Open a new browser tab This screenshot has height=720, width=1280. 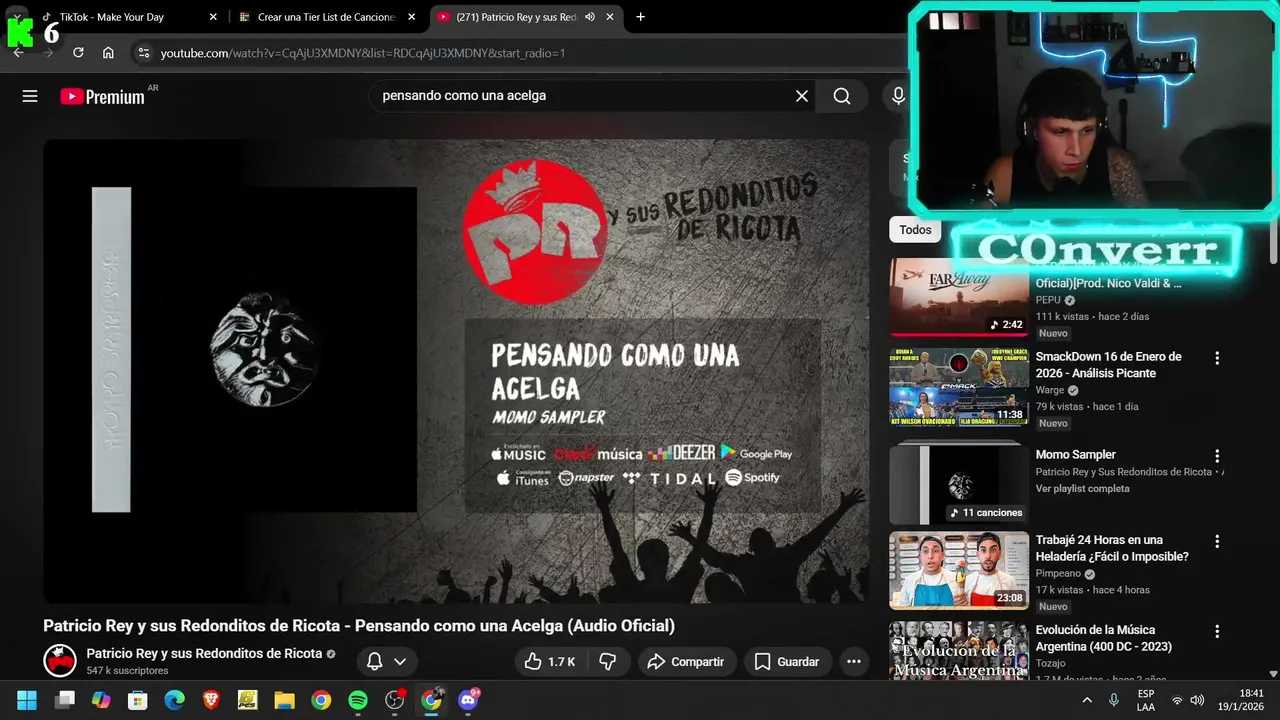(640, 17)
